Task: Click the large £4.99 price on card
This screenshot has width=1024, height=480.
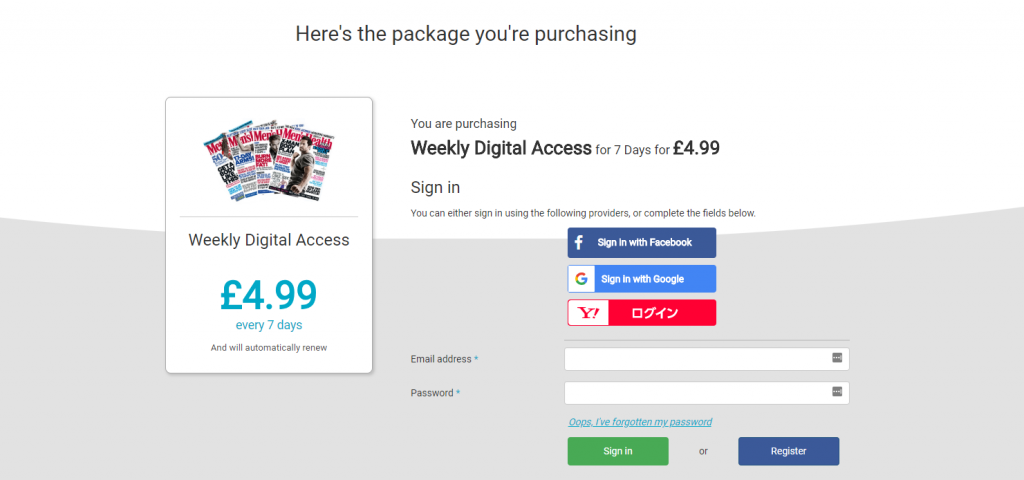Action: (x=268, y=294)
